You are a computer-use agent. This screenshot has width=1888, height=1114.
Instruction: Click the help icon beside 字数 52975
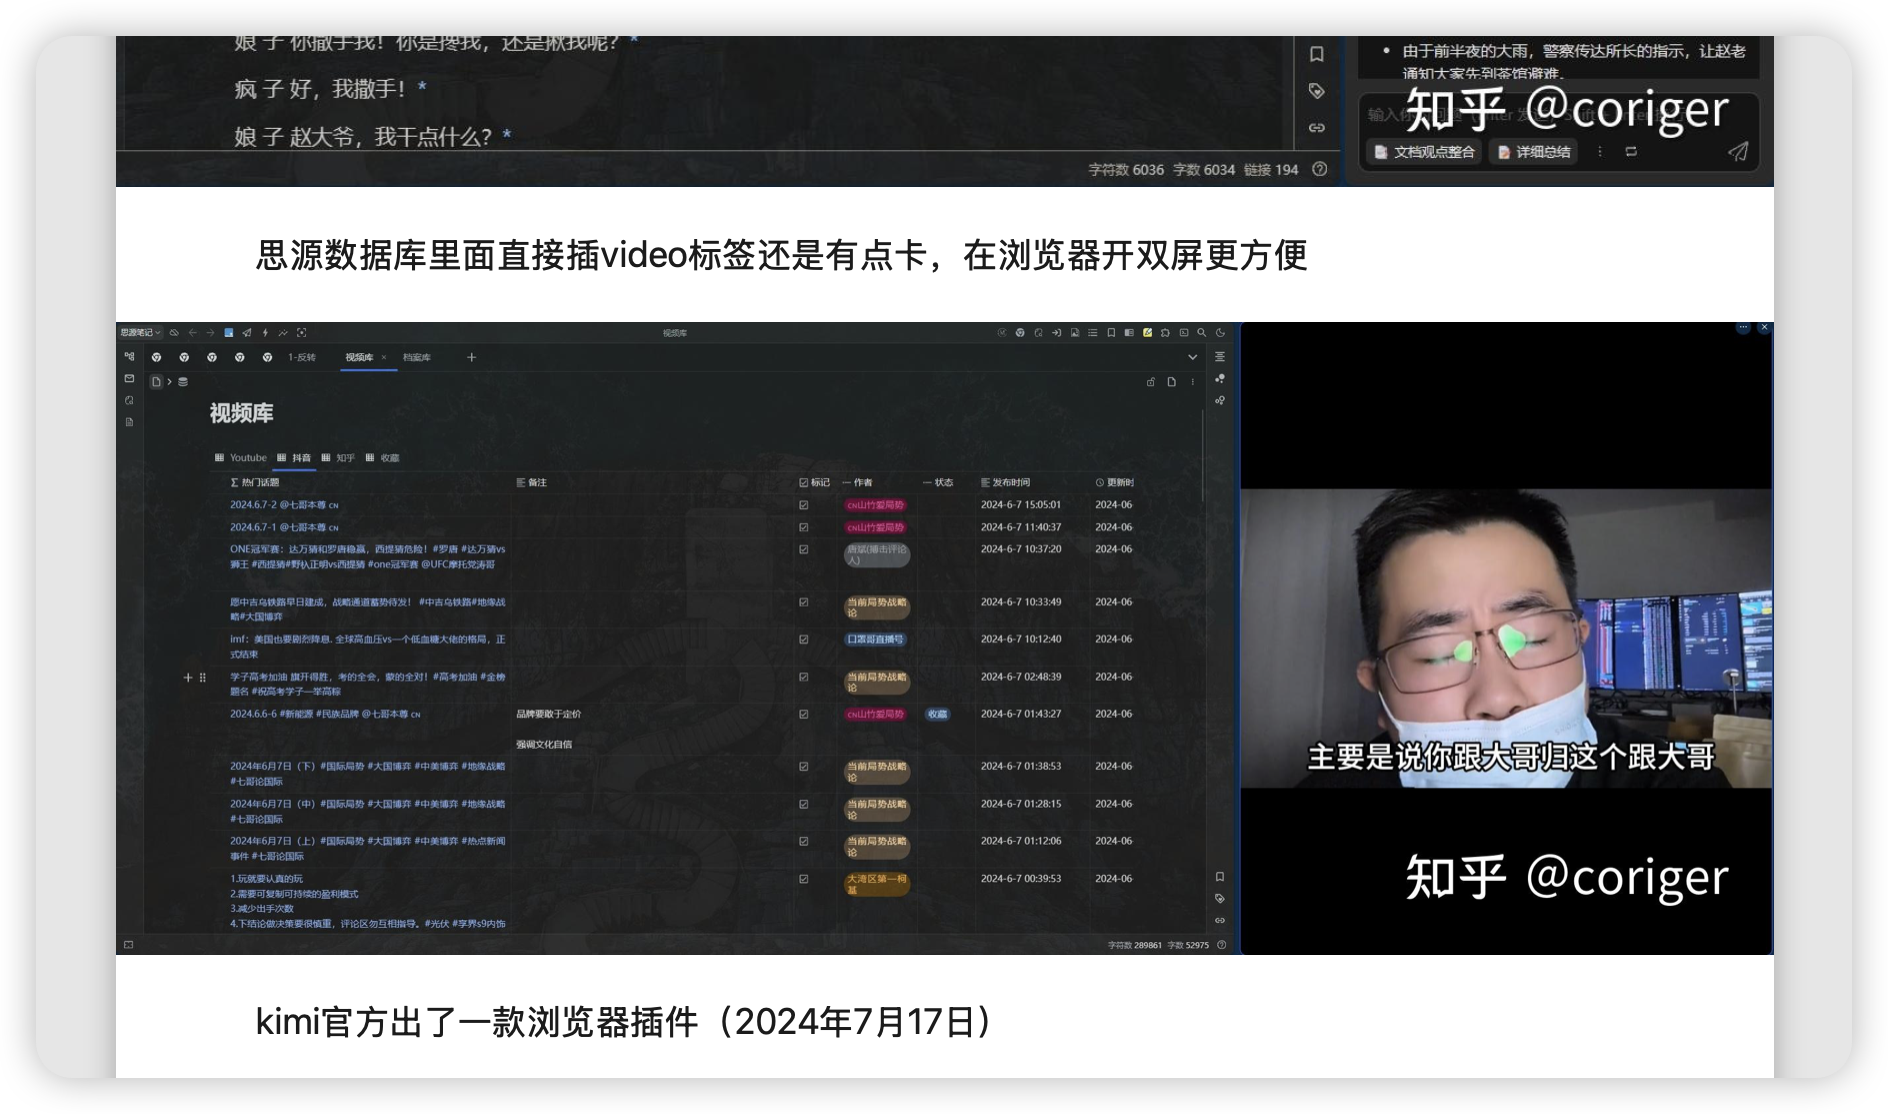1221,944
